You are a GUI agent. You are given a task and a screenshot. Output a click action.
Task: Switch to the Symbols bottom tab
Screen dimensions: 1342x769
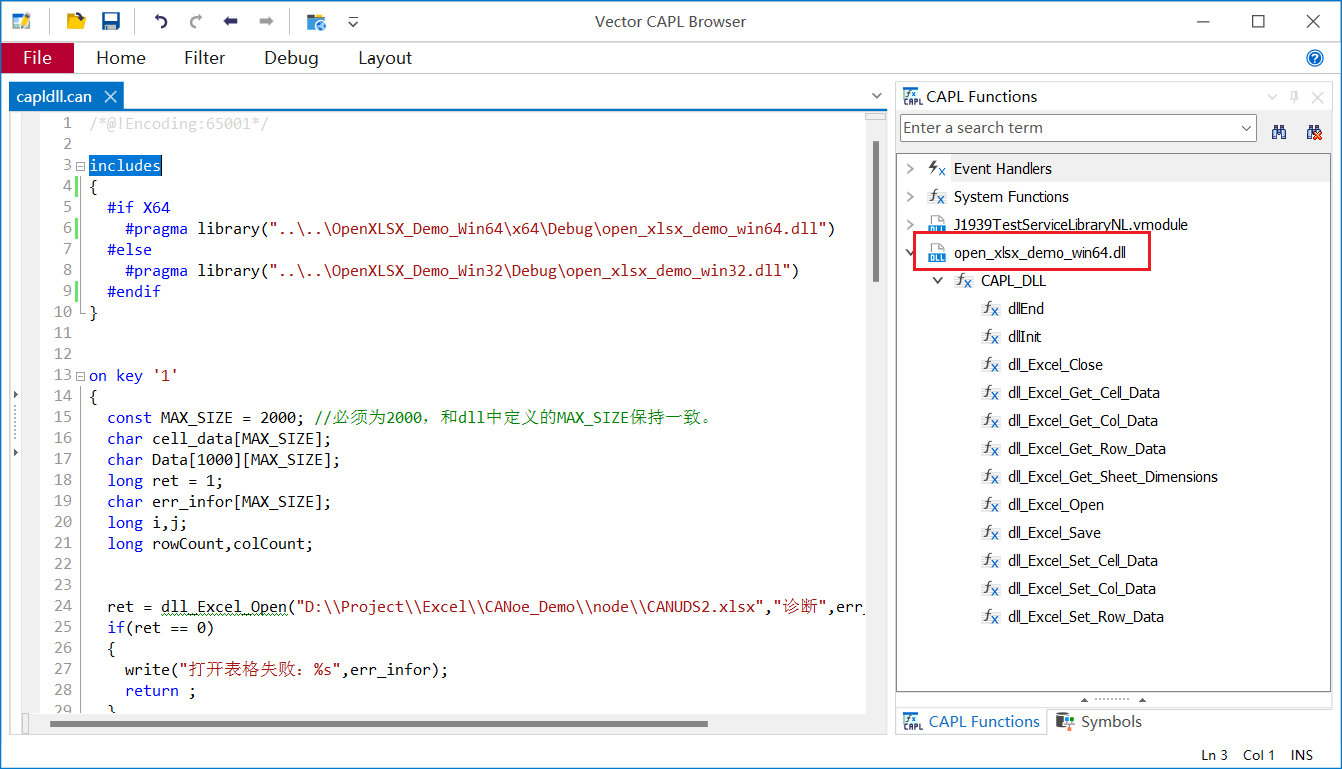(x=1099, y=722)
